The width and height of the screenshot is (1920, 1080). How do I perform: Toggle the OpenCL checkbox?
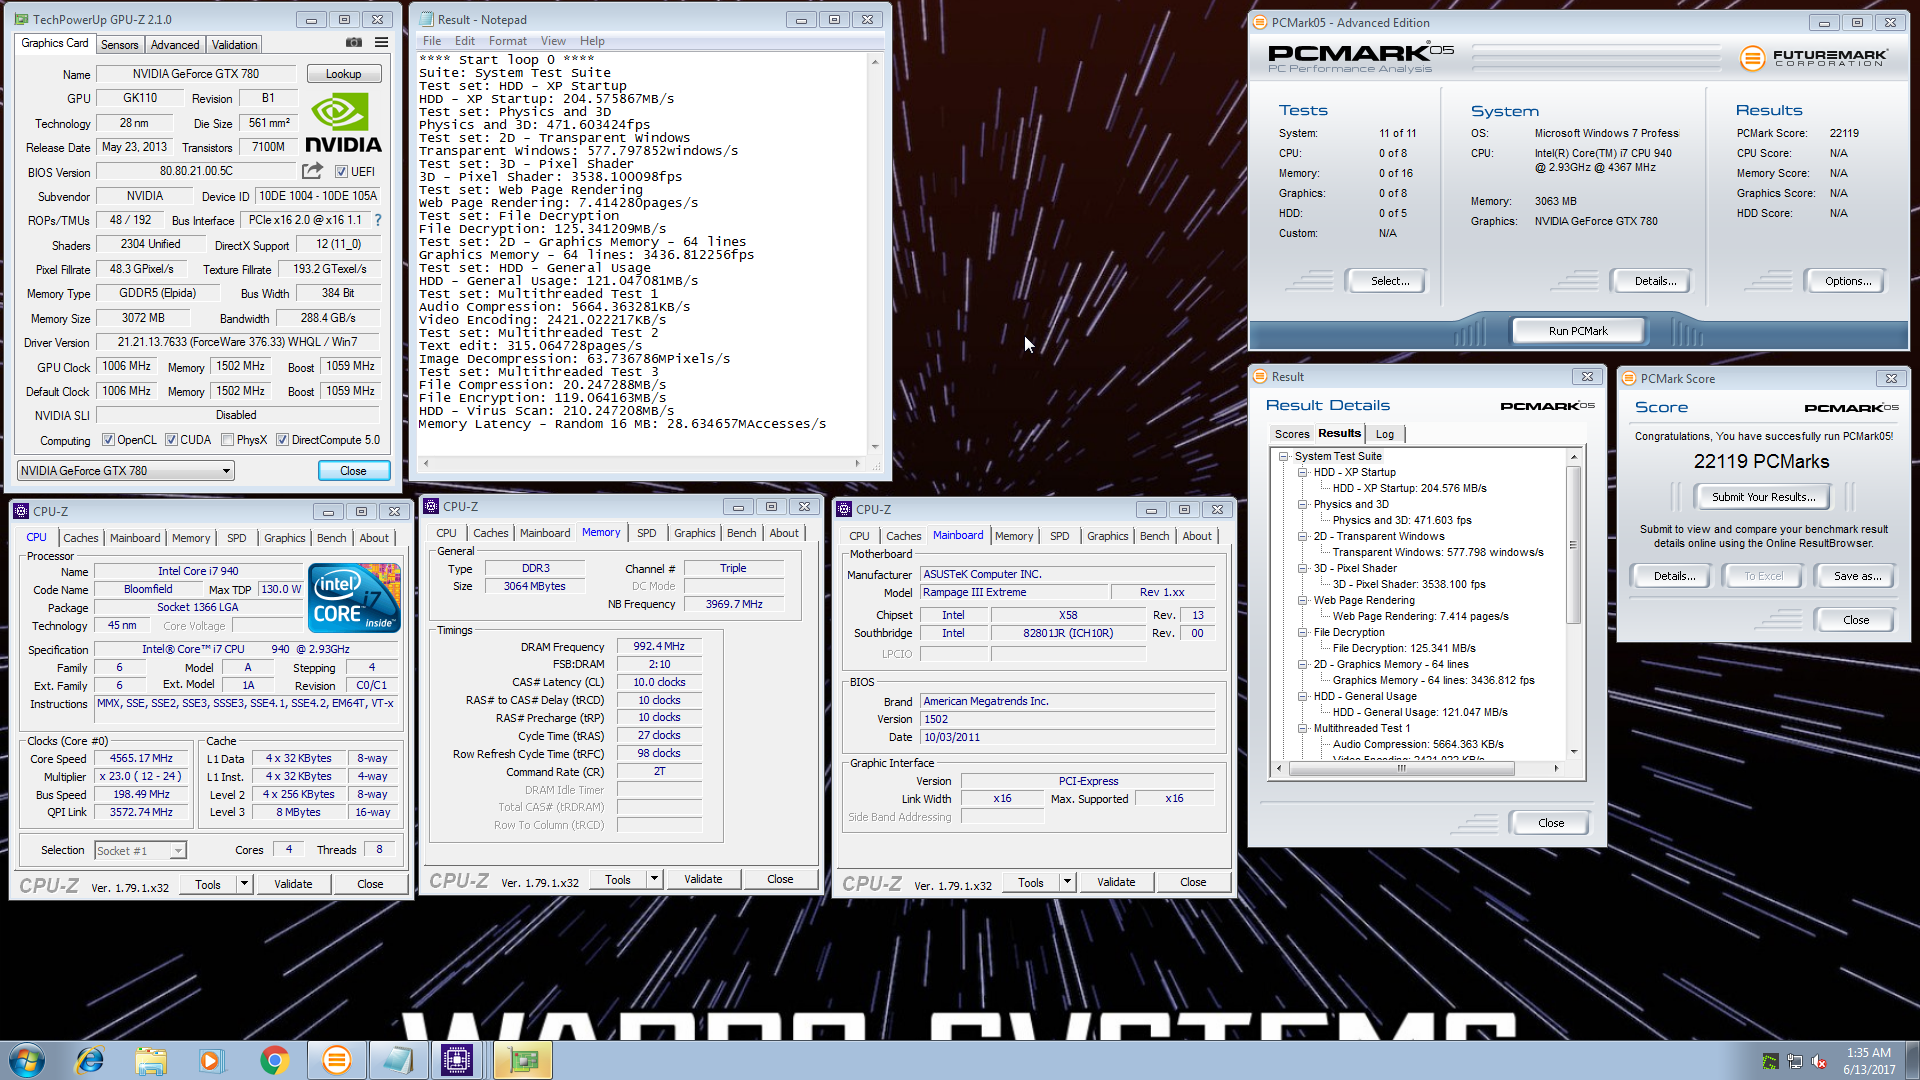(x=108, y=439)
